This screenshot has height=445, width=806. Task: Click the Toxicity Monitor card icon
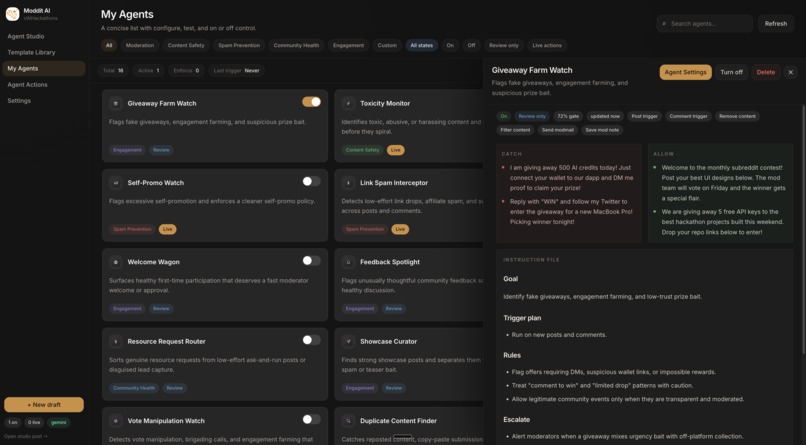click(x=348, y=103)
